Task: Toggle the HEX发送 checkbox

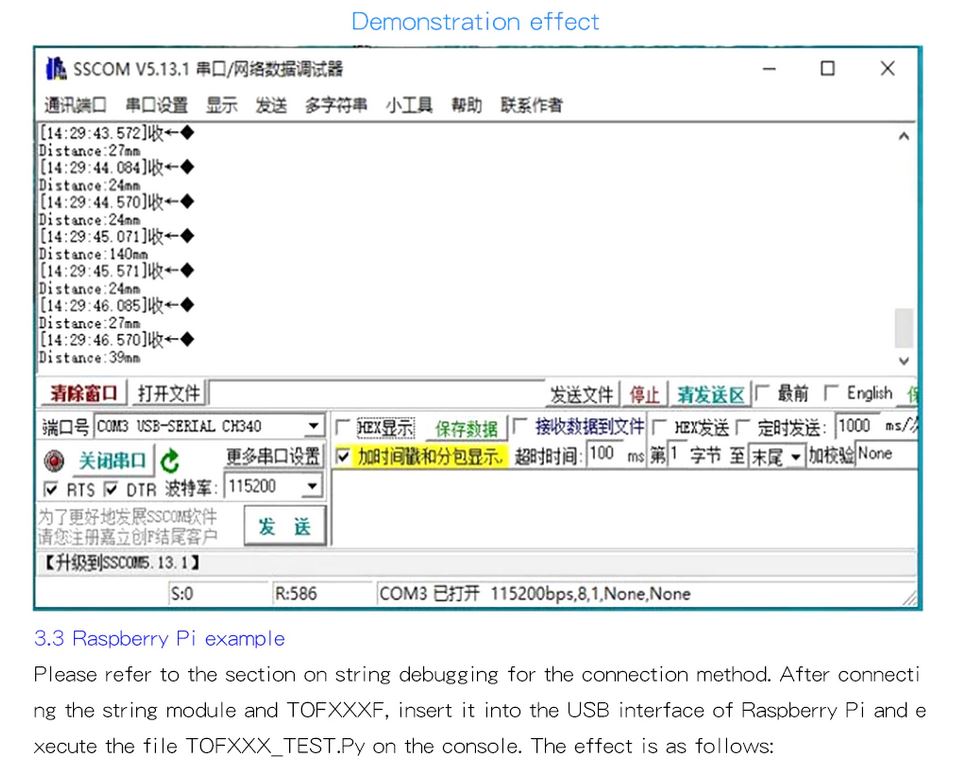Action: 659,427
